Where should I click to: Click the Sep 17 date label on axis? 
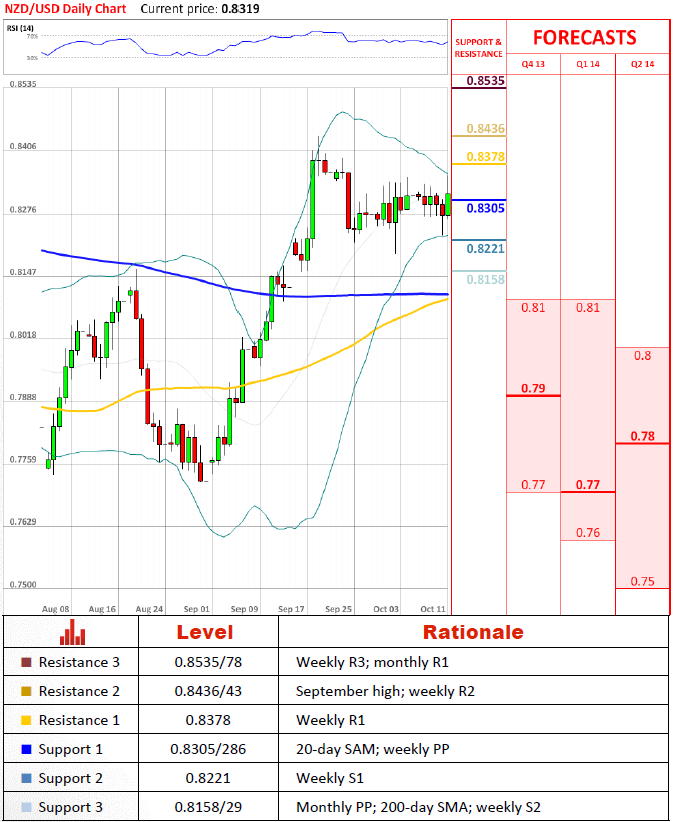pos(292,608)
